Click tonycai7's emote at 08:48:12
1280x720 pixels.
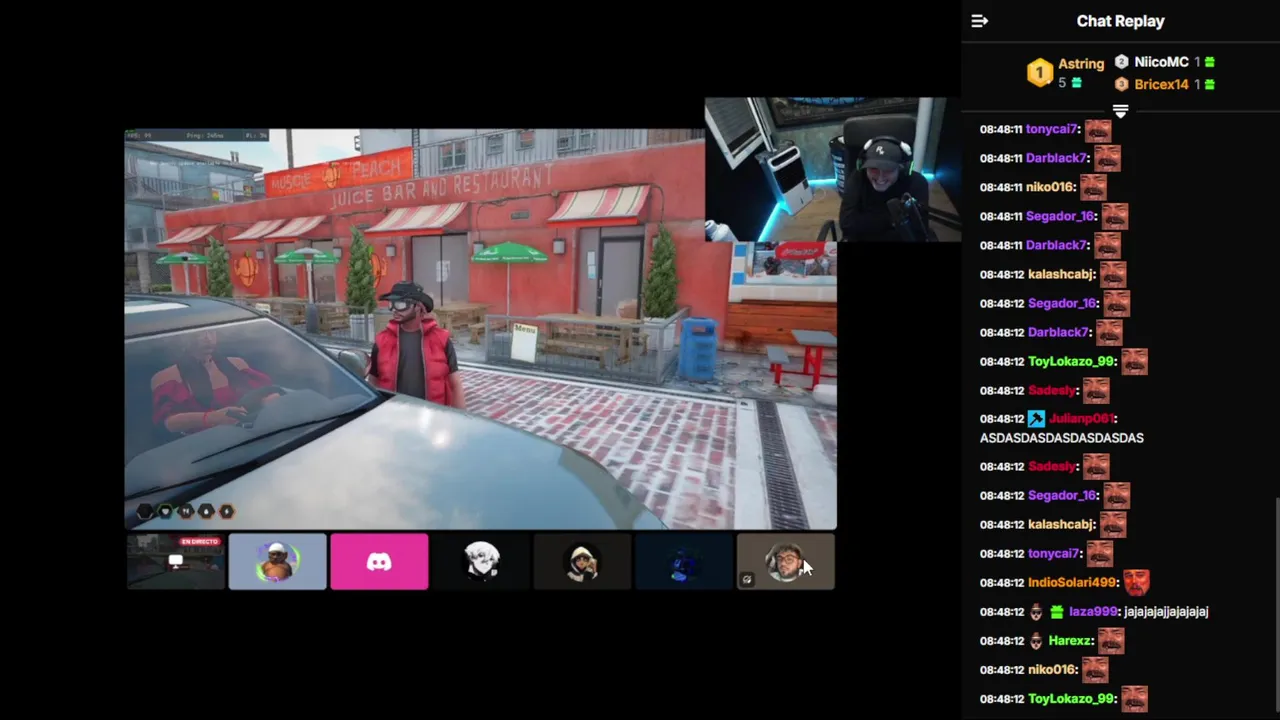coord(1099,553)
